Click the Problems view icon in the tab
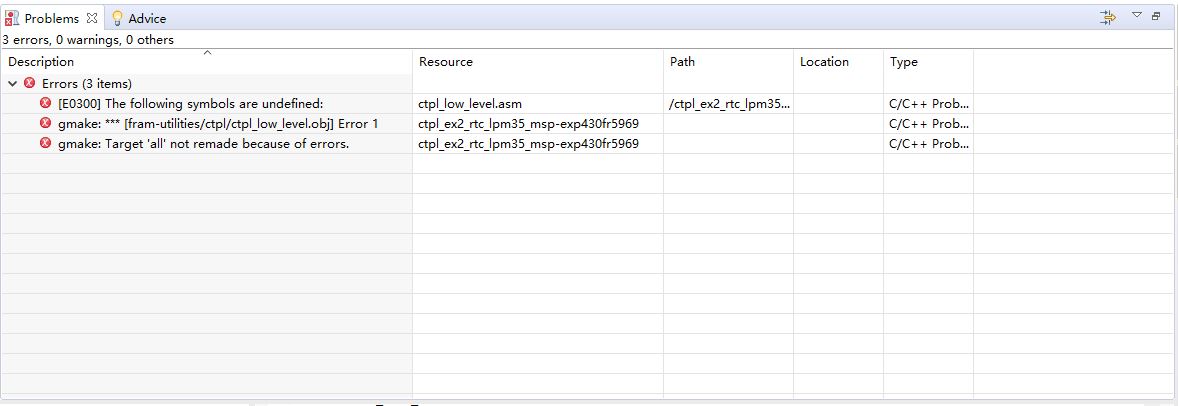1178x406 pixels. point(12,18)
